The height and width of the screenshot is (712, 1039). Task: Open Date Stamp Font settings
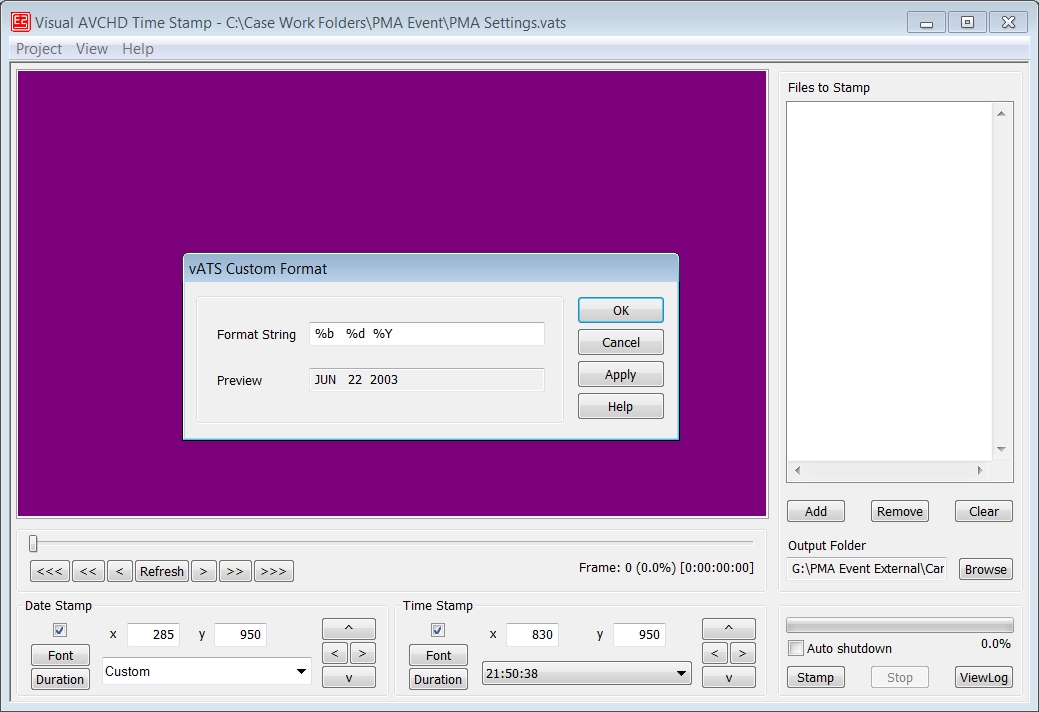(60, 655)
